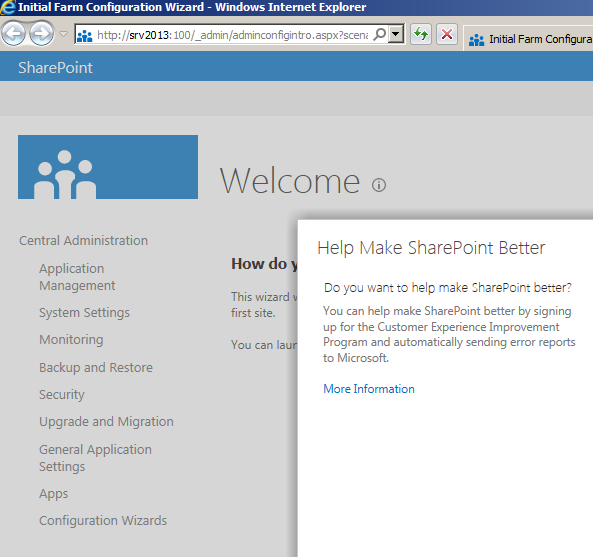Click the red Stop loading button
The height and width of the screenshot is (557, 593).
447,35
